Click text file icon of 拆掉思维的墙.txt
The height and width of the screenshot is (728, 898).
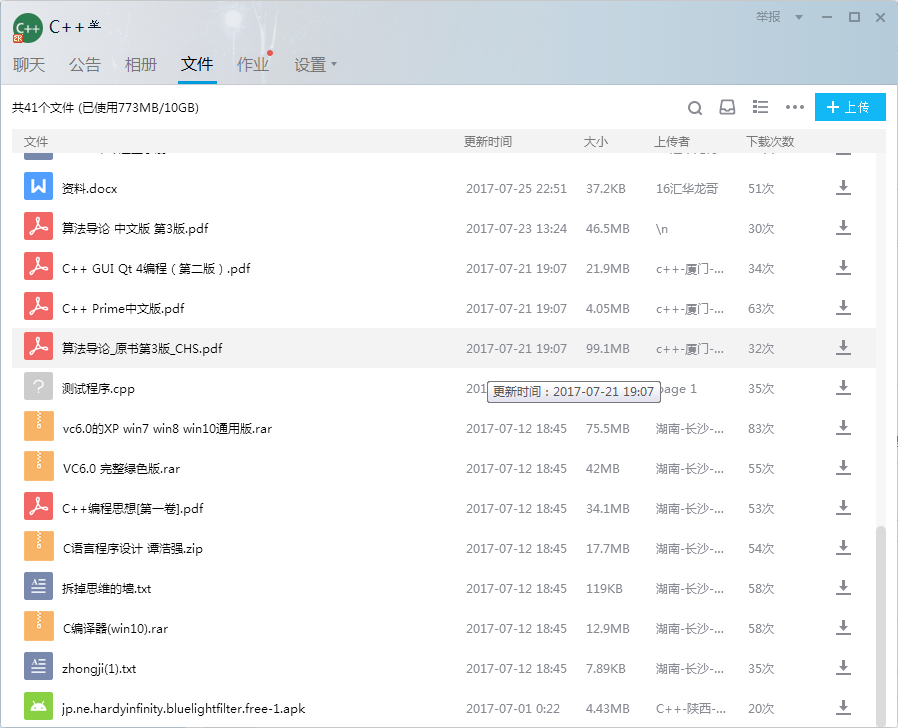click(x=38, y=586)
